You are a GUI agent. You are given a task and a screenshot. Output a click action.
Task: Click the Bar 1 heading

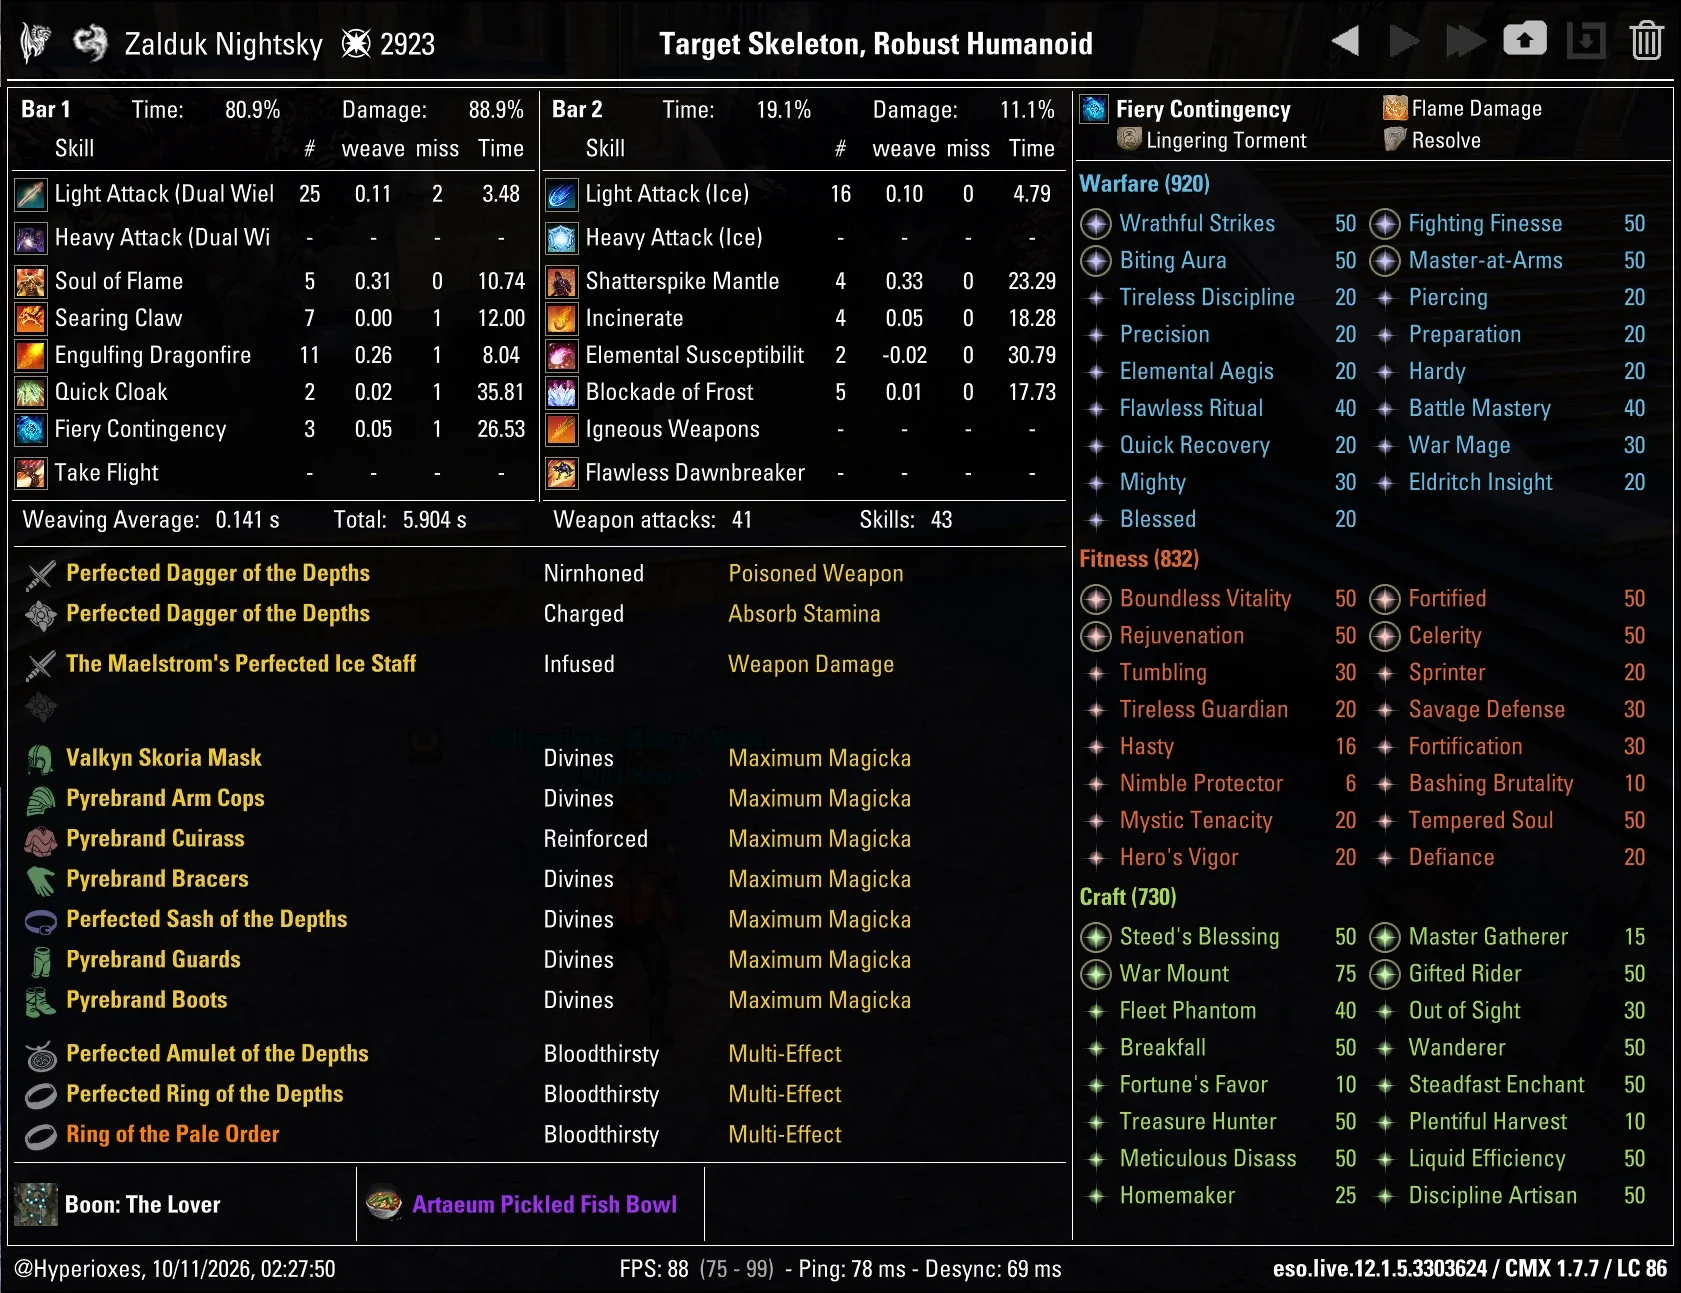[x=46, y=109]
